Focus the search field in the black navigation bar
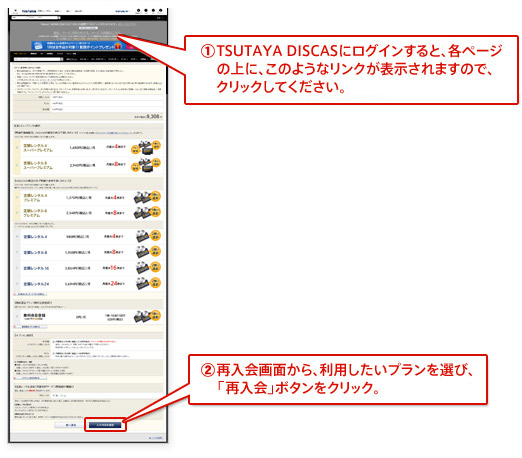Image resolution: width=522 pixels, height=458 pixels. 37,59
